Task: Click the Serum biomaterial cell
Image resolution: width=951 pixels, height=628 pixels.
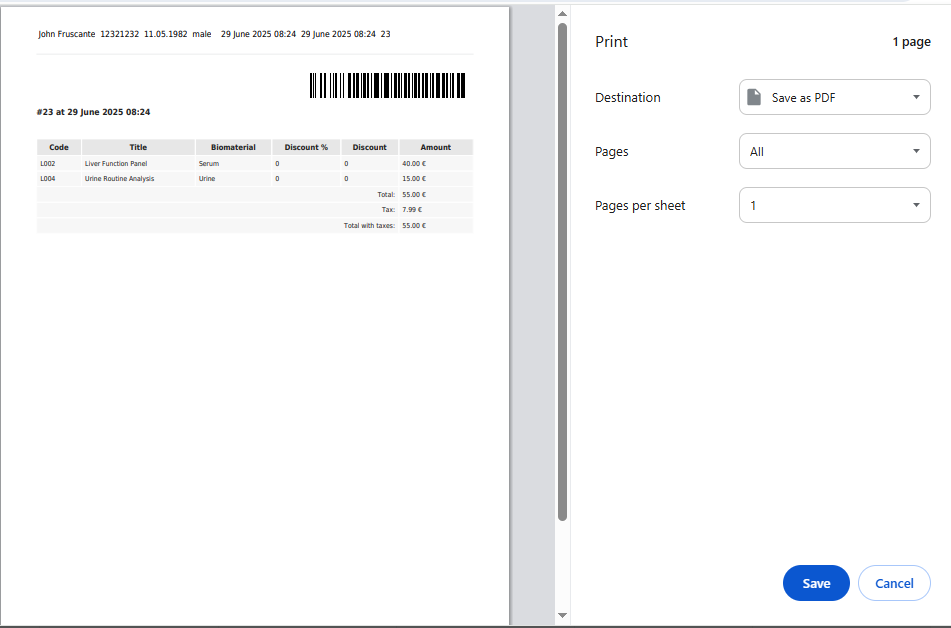Action: [x=208, y=163]
